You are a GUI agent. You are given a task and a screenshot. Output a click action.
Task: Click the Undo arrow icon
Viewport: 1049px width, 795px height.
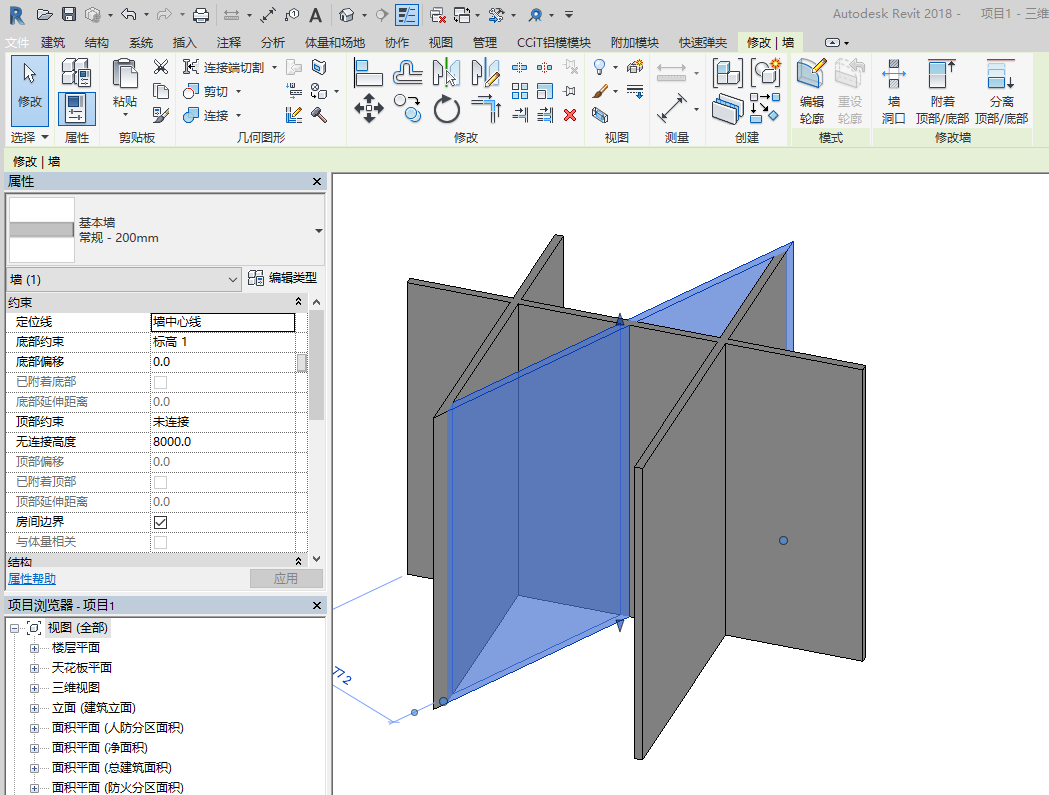point(129,15)
